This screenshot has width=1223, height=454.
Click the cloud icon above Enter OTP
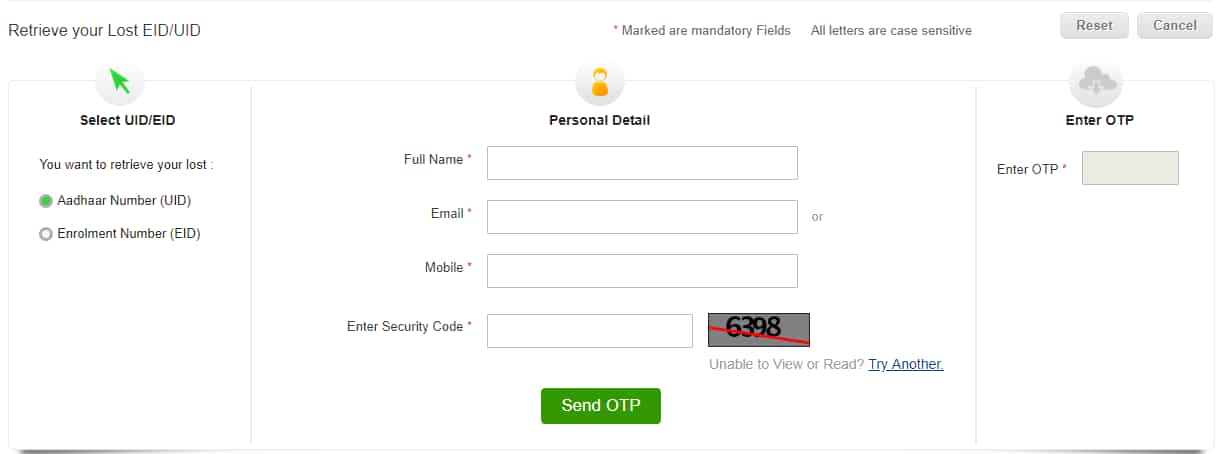point(1096,81)
